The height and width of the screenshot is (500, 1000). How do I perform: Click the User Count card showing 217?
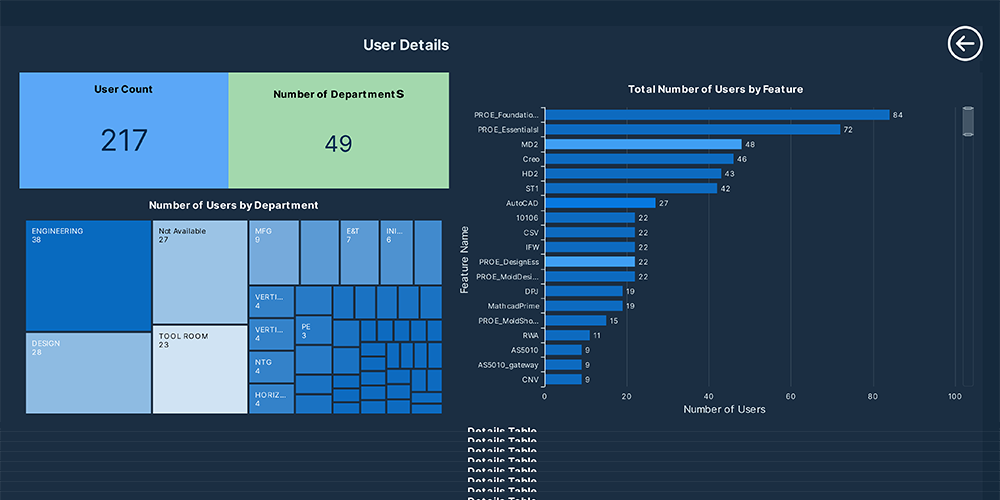pos(124,130)
